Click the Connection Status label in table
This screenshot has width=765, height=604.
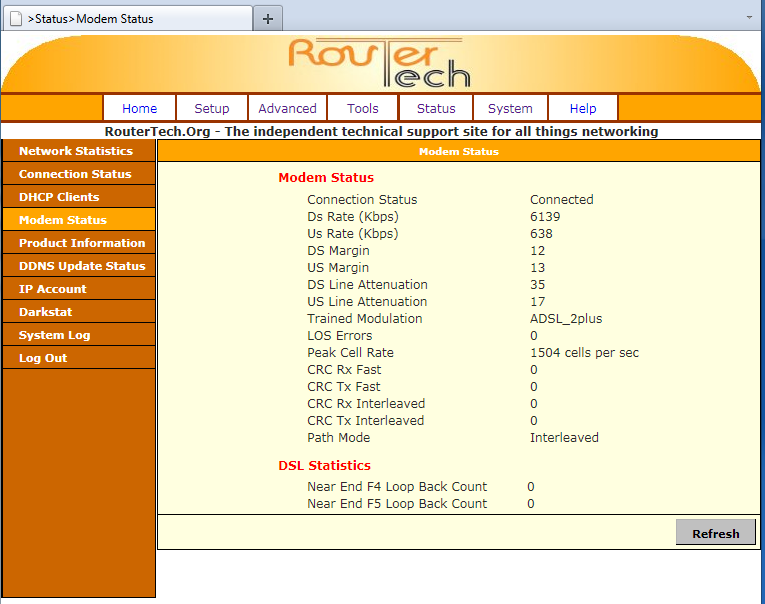click(362, 200)
